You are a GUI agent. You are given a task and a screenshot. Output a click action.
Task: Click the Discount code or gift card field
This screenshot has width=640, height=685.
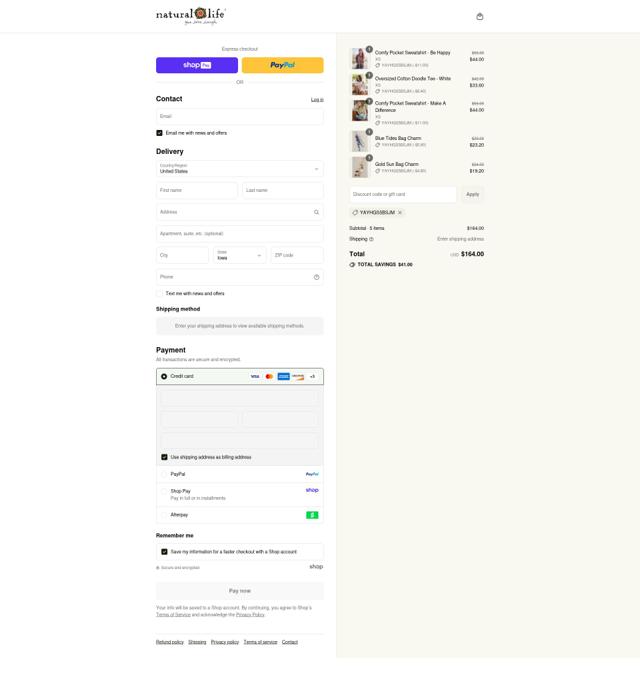tap(403, 194)
